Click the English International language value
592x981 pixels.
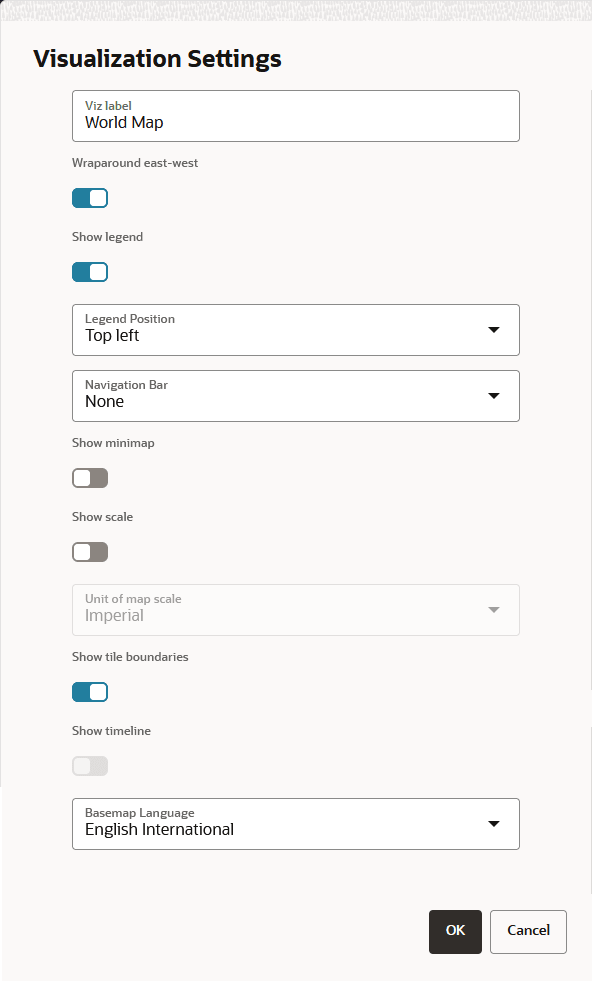coord(160,830)
